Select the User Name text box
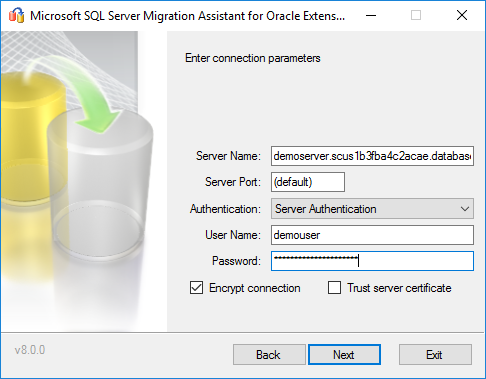Screen dimensions: 486x379 [372, 235]
